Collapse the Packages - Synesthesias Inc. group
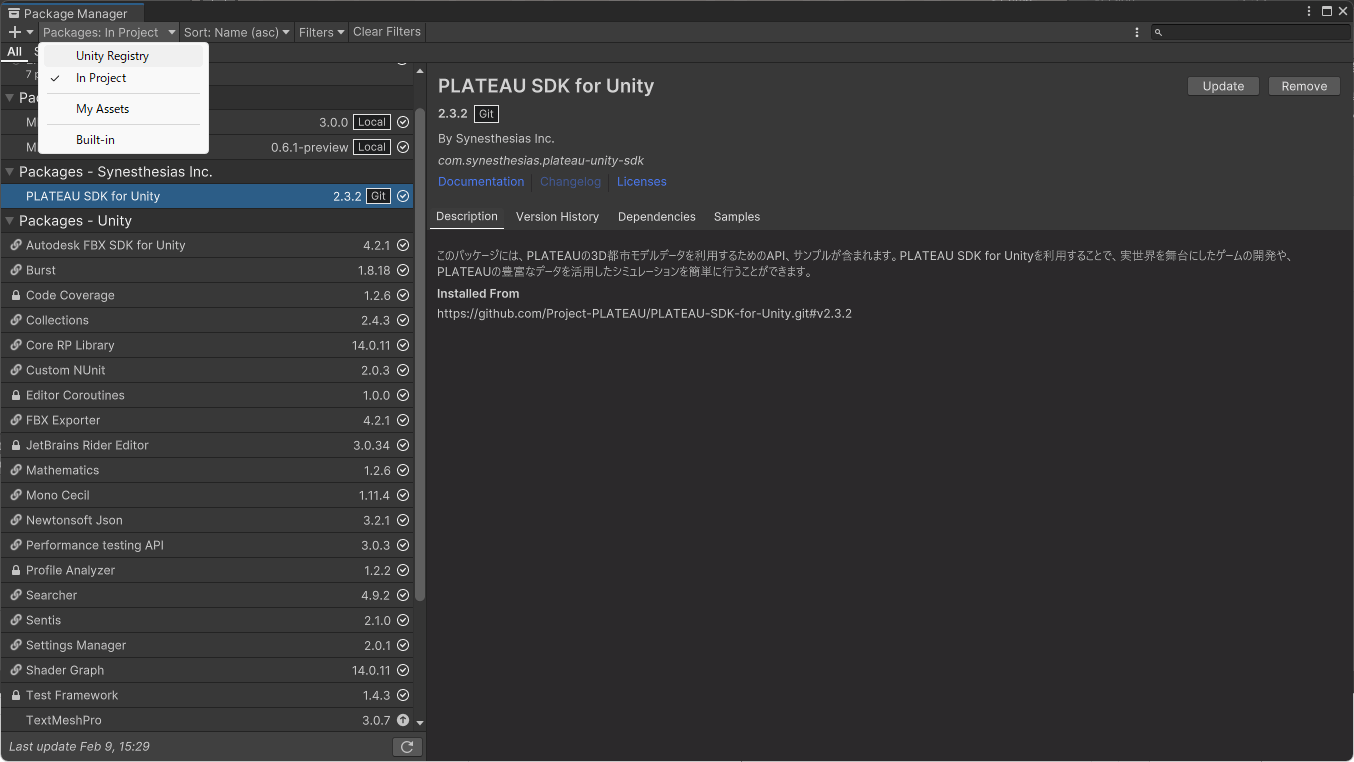 pyautogui.click(x=10, y=172)
